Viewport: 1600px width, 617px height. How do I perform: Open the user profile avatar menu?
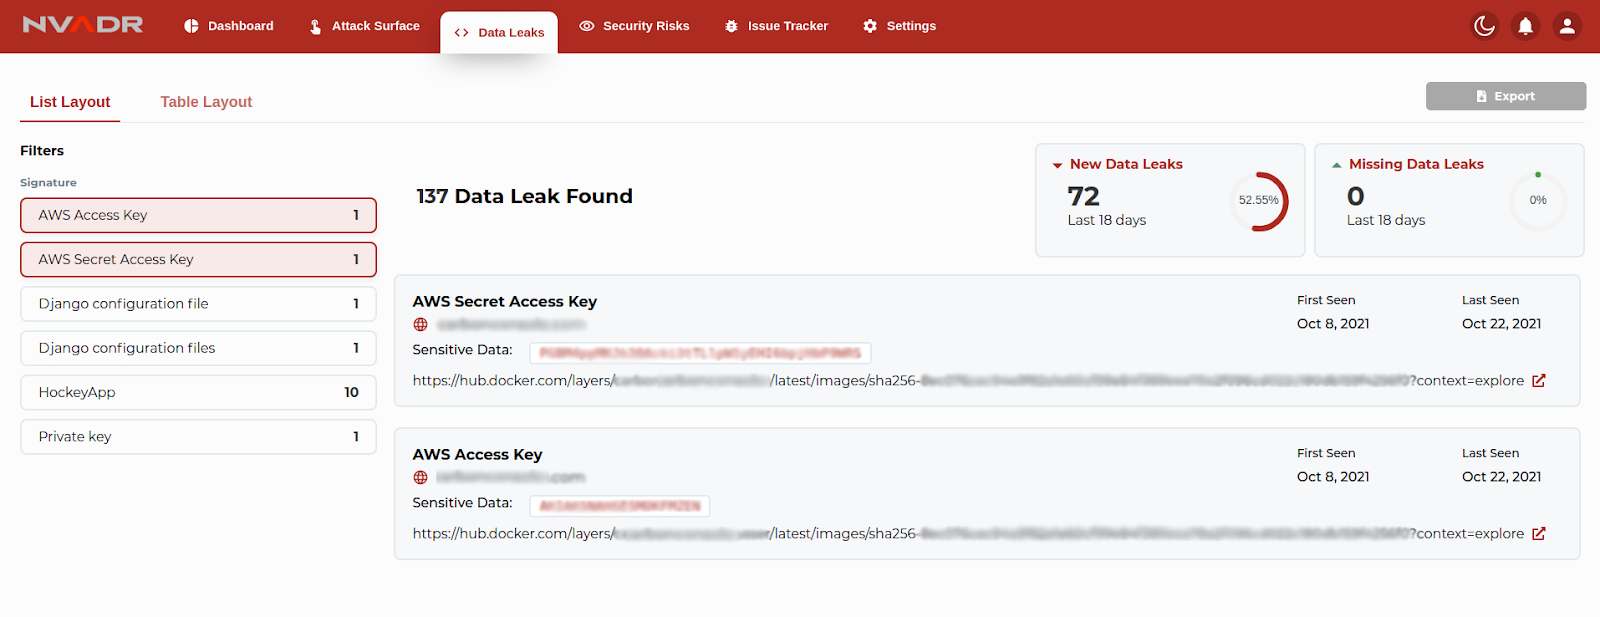(1567, 26)
